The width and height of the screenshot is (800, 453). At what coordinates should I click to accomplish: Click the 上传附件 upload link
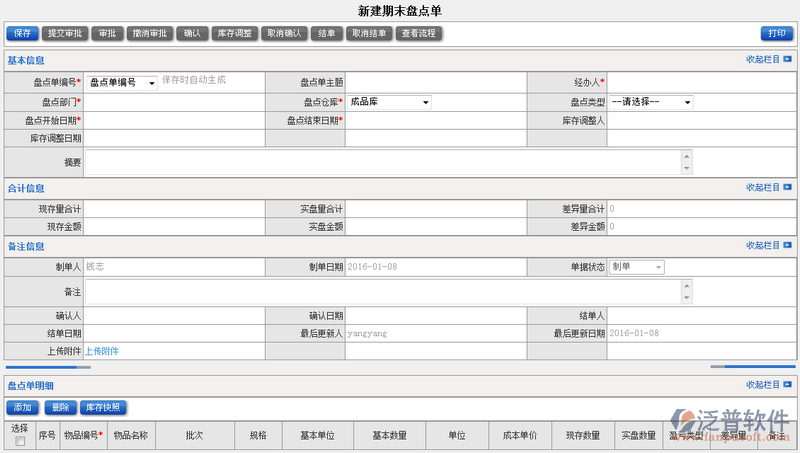(102, 351)
